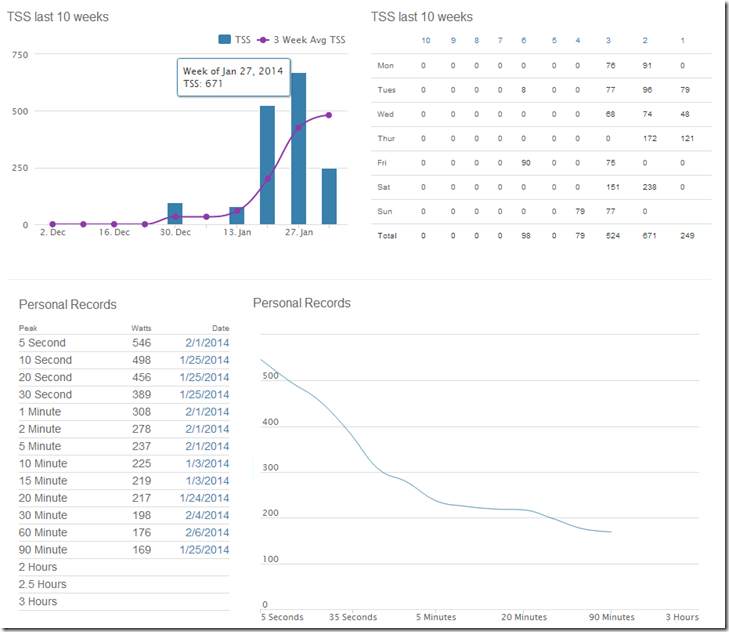Select purple average point at 2. Dec
Image resolution: width=729 pixels, height=632 pixels.
pyautogui.click(x=53, y=224)
